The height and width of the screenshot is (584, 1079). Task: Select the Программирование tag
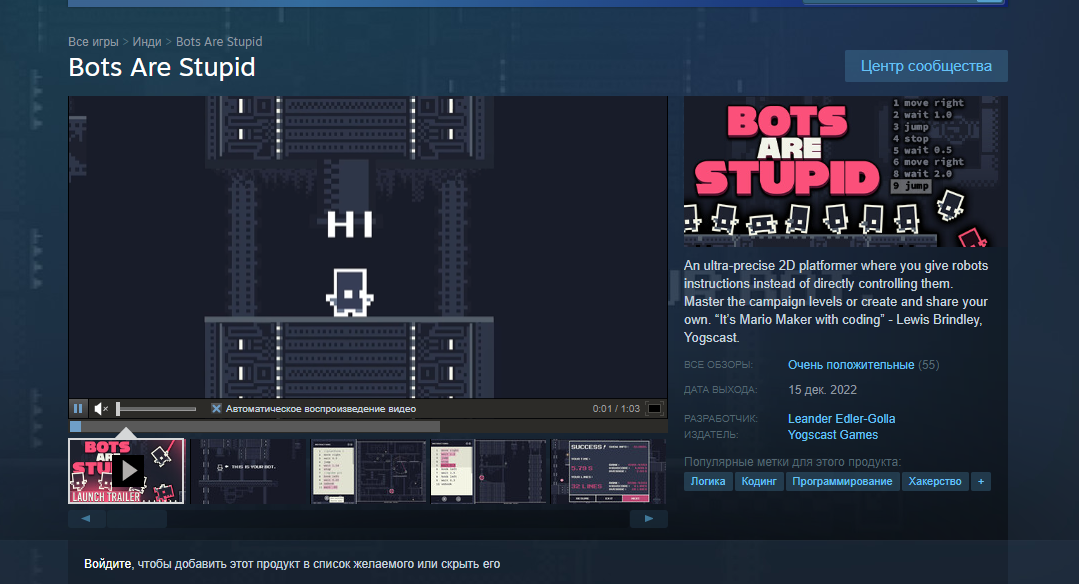click(x=842, y=482)
